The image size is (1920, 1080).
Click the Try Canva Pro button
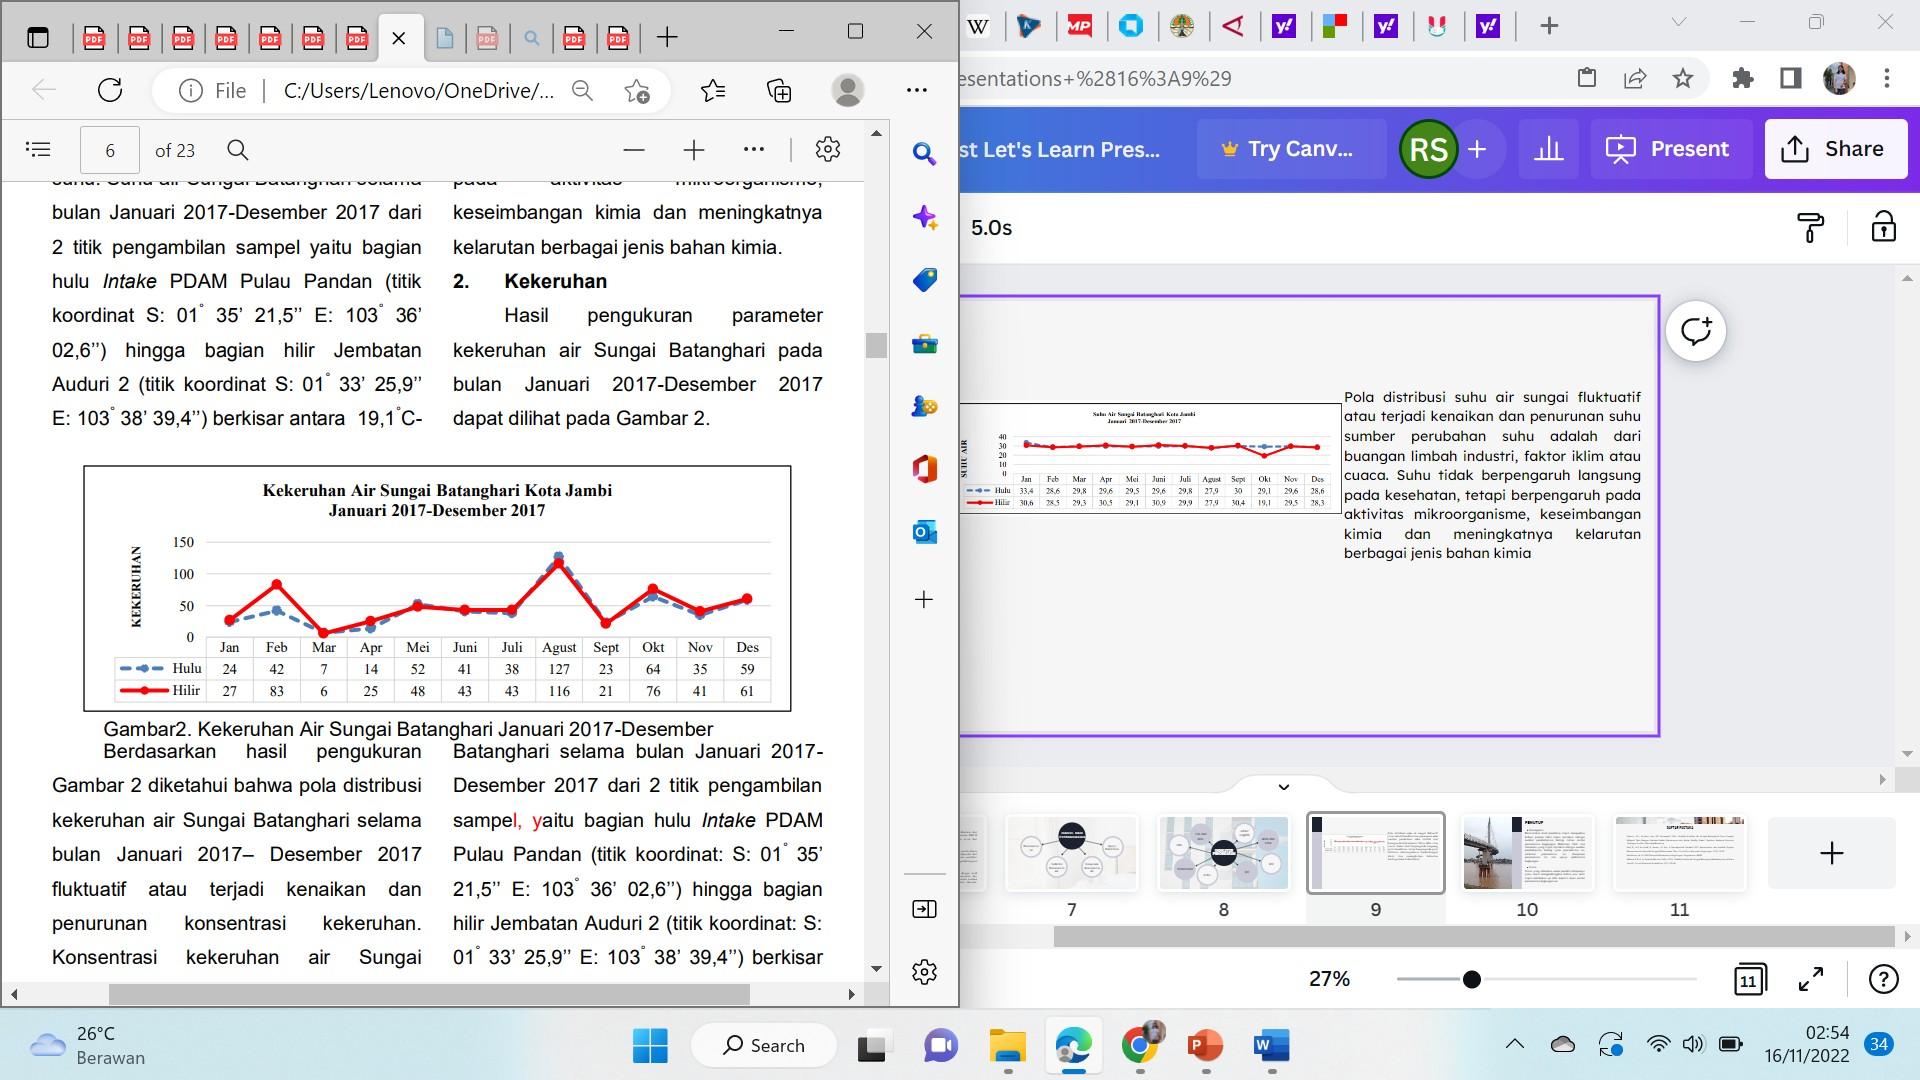[1290, 149]
